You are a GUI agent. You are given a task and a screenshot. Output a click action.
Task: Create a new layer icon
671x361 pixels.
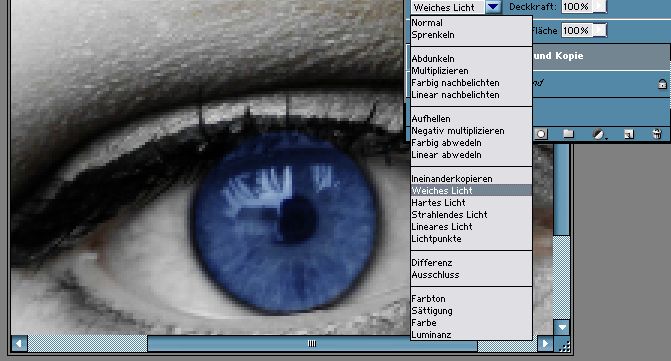629,134
